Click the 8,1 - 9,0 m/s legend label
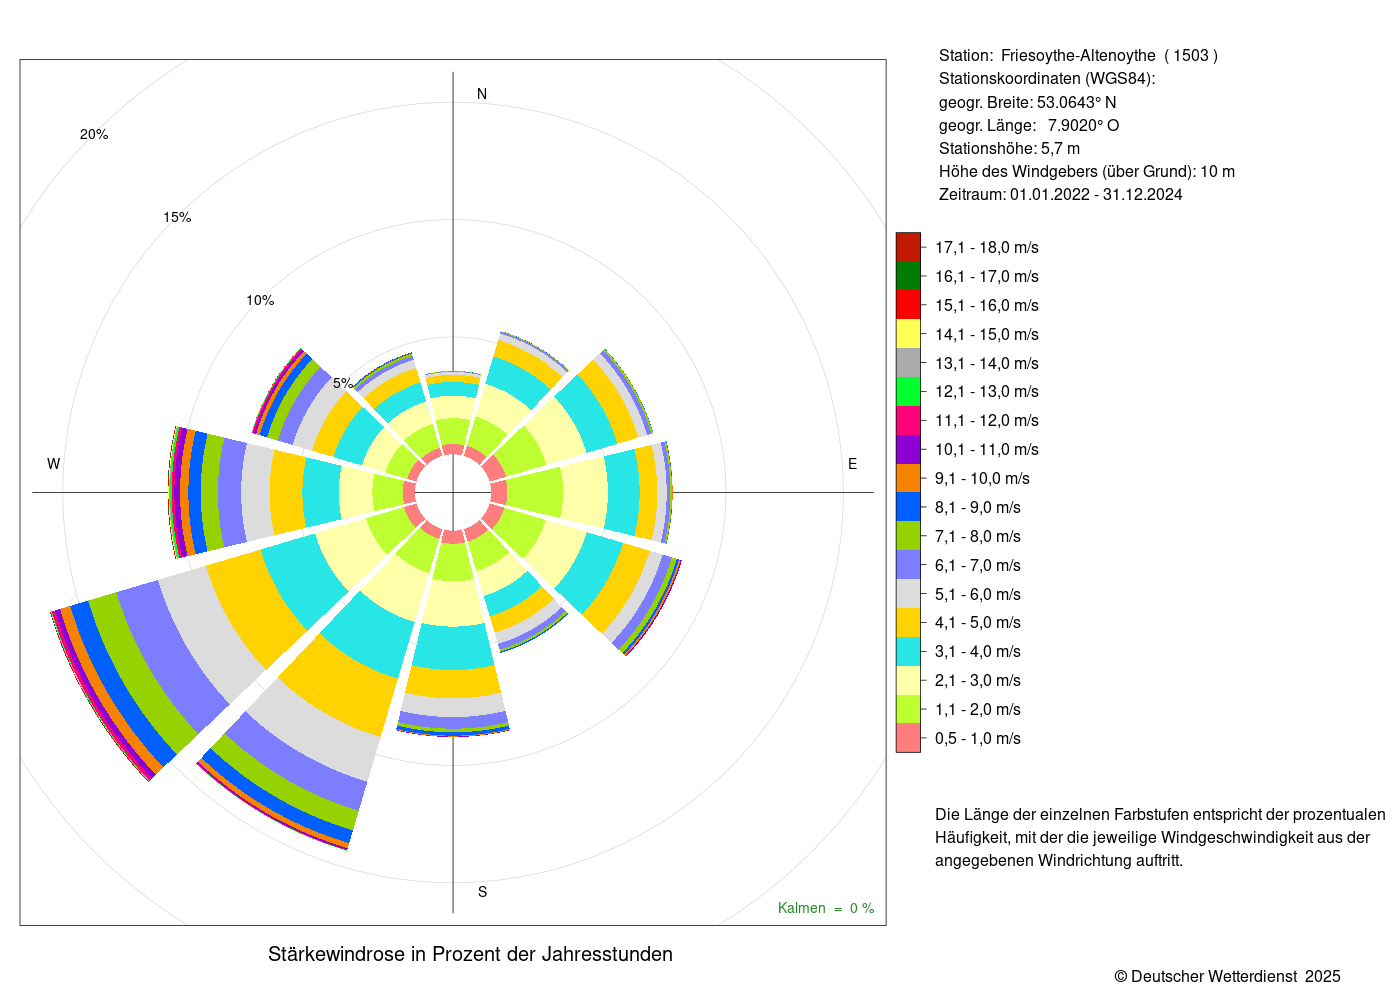Image resolution: width=1400 pixels, height=1000 pixels. tap(978, 507)
